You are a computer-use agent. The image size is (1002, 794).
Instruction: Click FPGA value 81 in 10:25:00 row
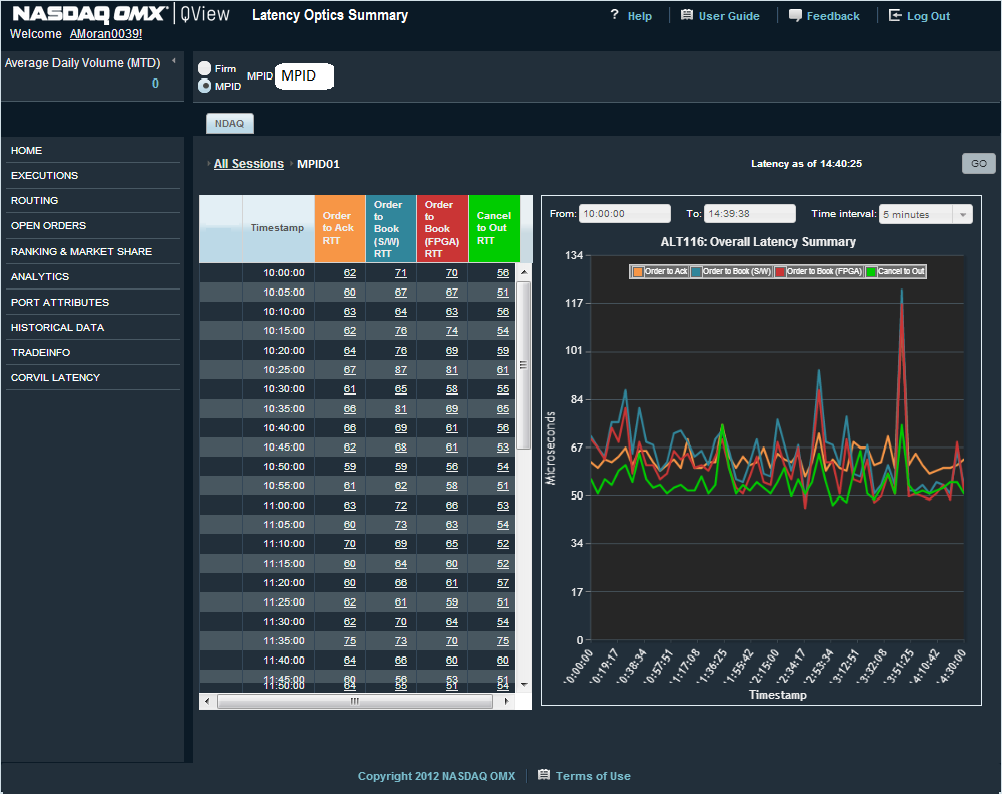click(x=452, y=370)
